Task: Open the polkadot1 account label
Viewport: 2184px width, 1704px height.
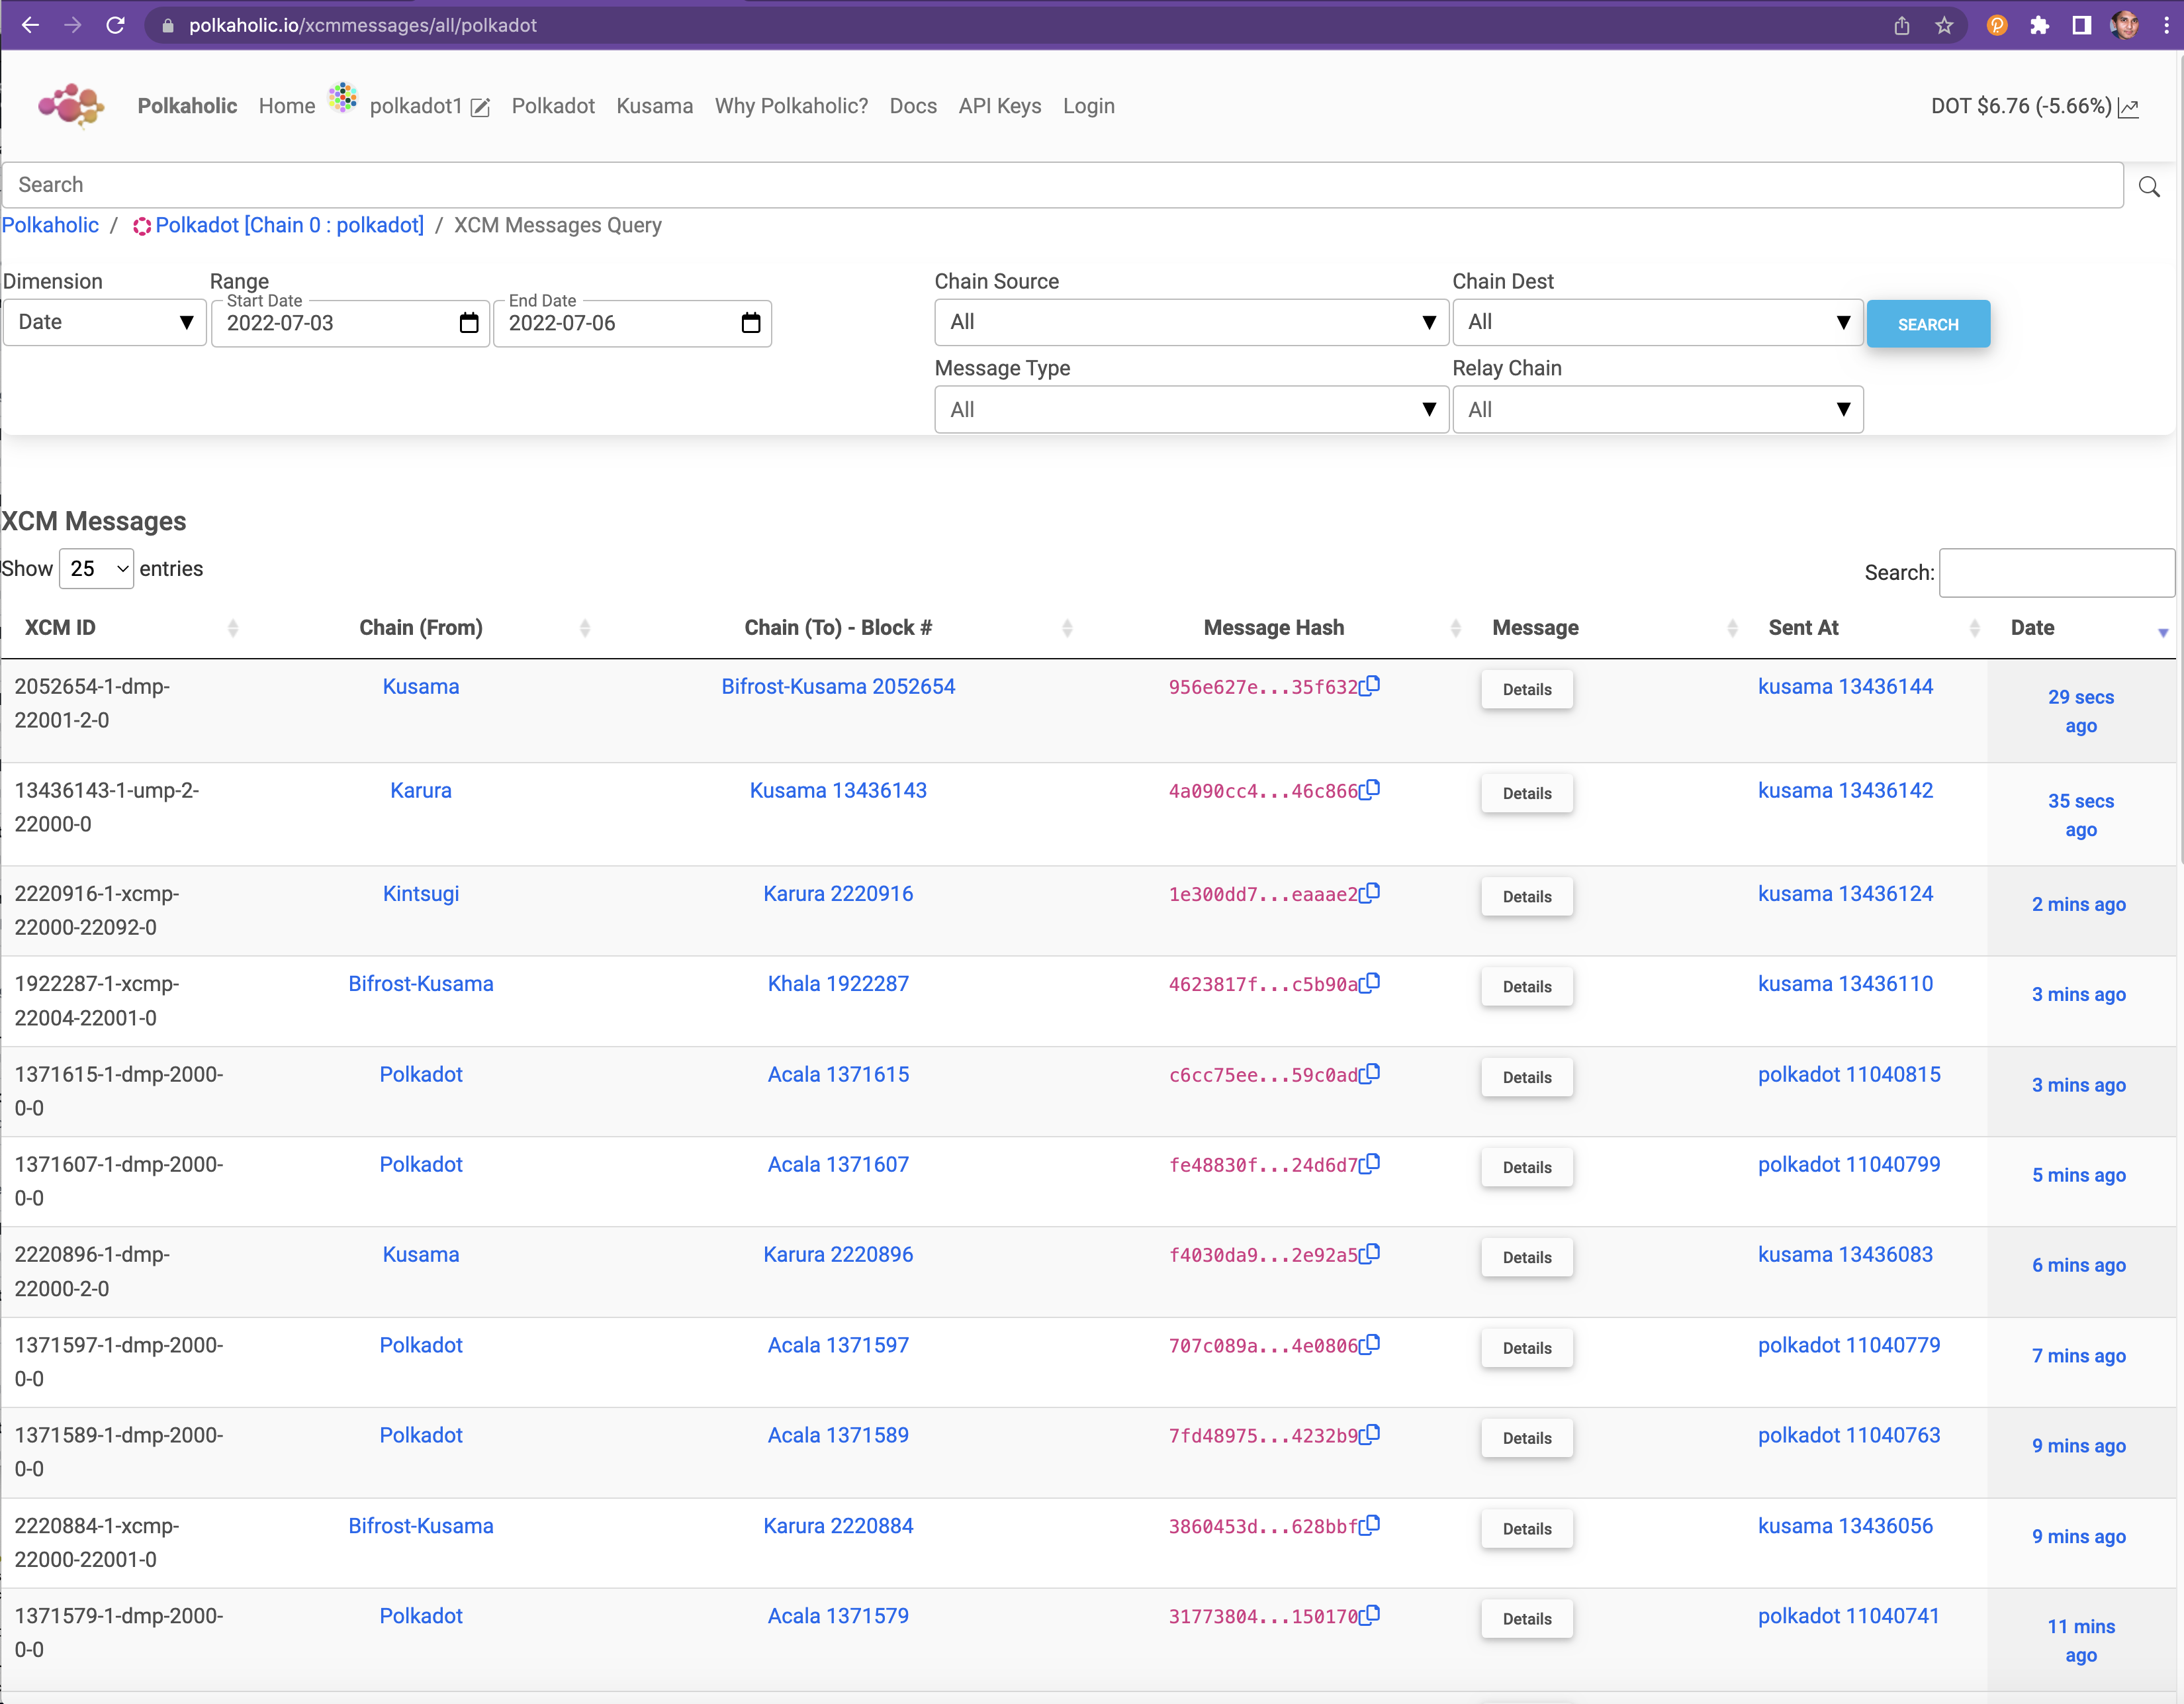Action: (x=416, y=106)
